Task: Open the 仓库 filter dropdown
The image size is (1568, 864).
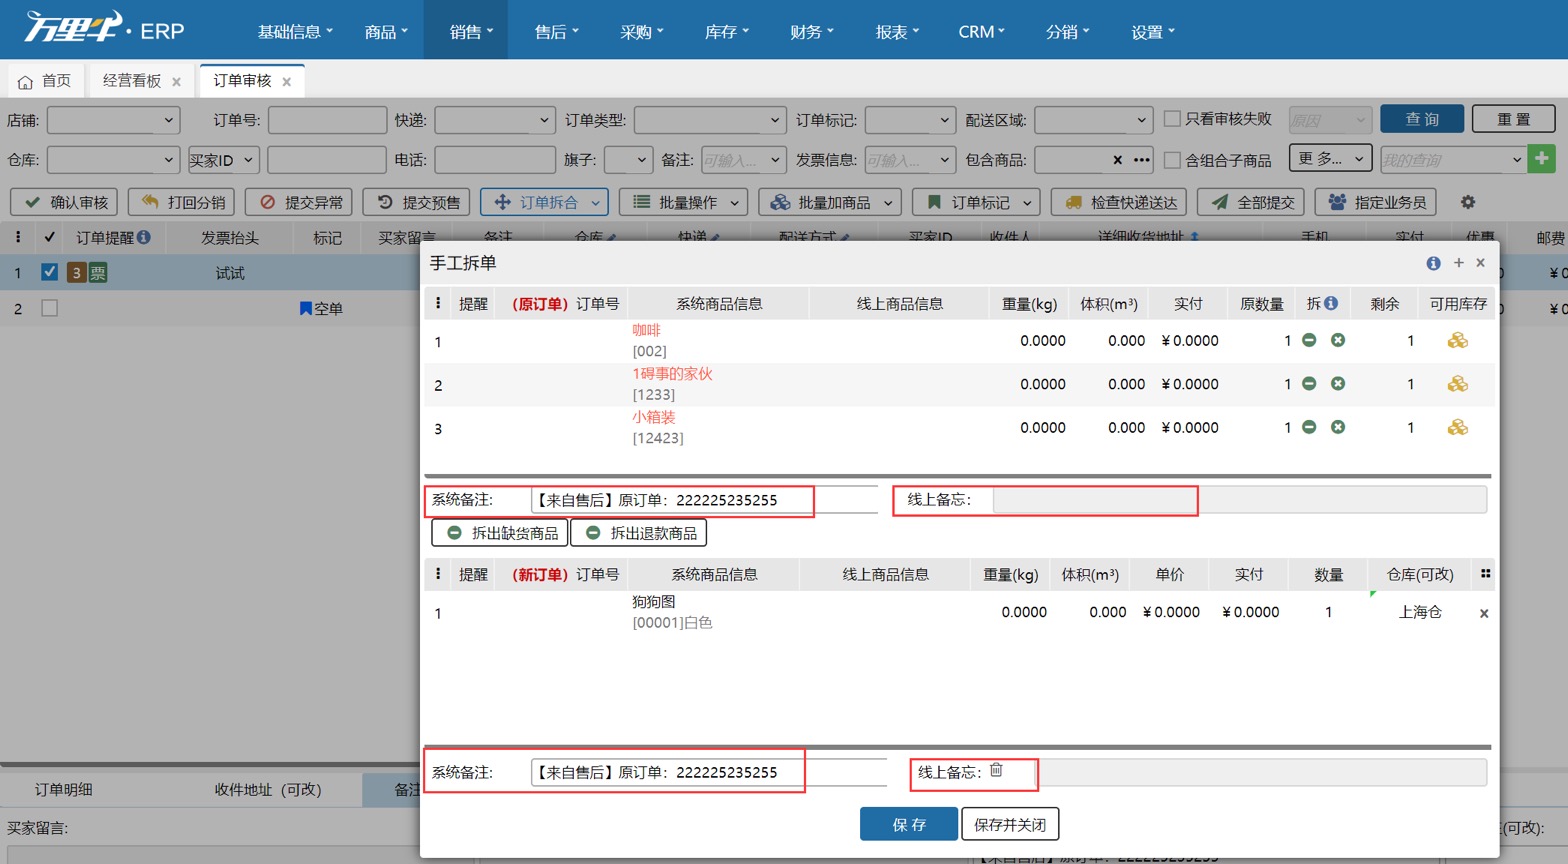Action: [113, 160]
